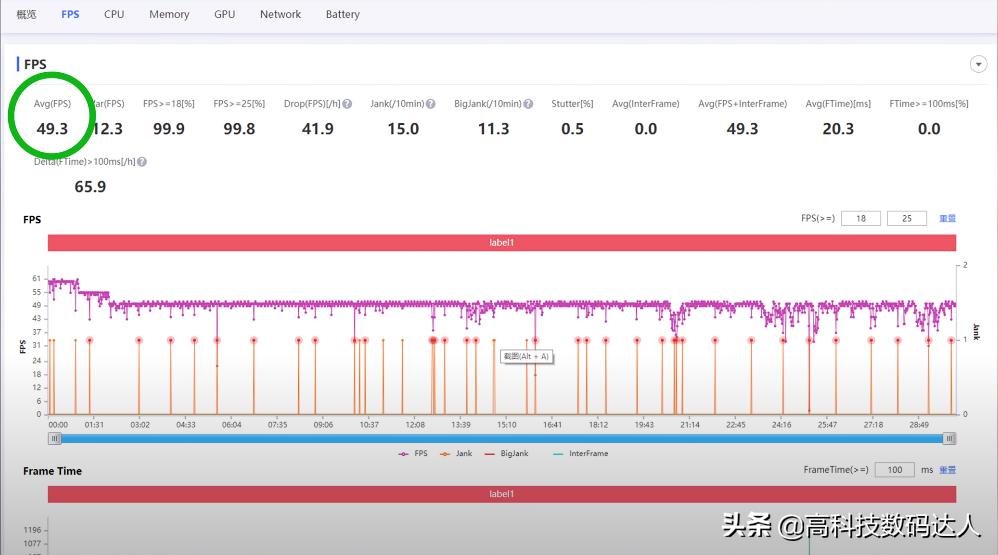Select the label1 bar above the Frame Time chart

(502, 494)
